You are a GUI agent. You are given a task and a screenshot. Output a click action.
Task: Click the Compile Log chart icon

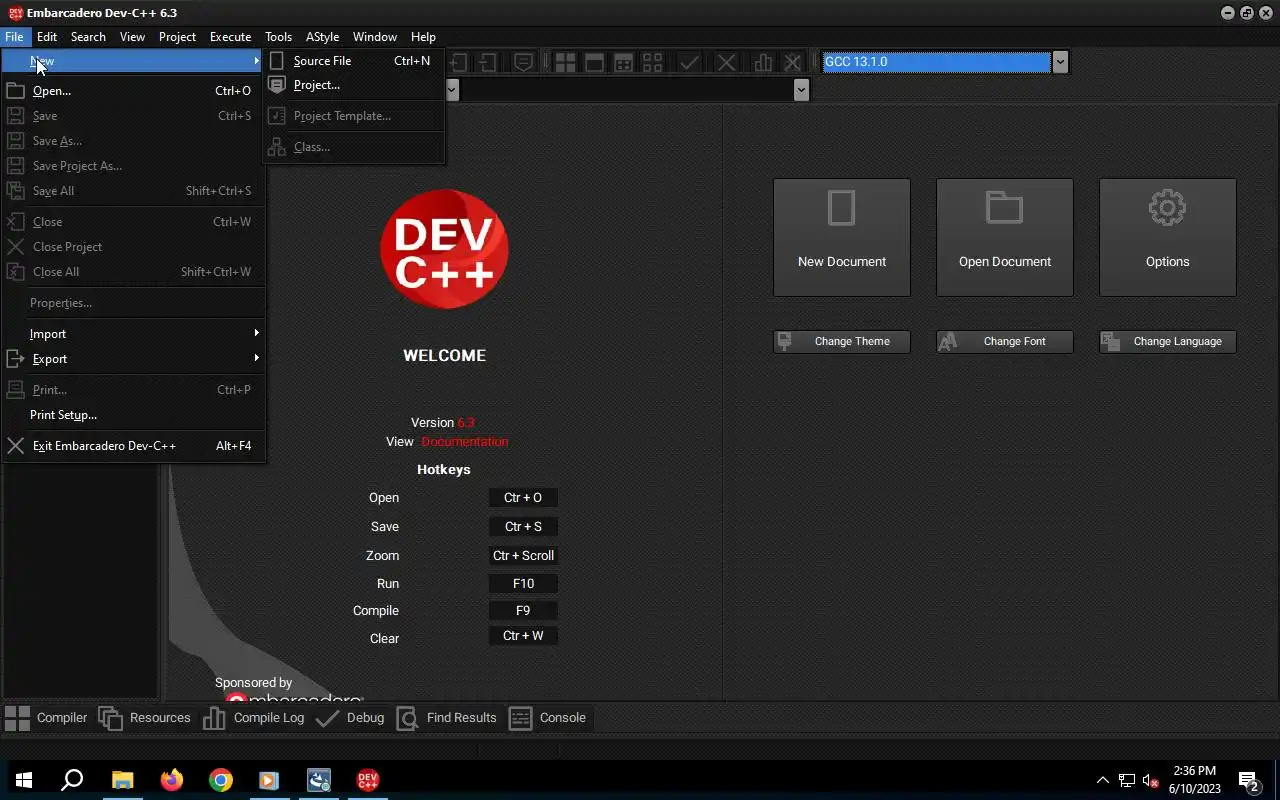[x=214, y=717]
